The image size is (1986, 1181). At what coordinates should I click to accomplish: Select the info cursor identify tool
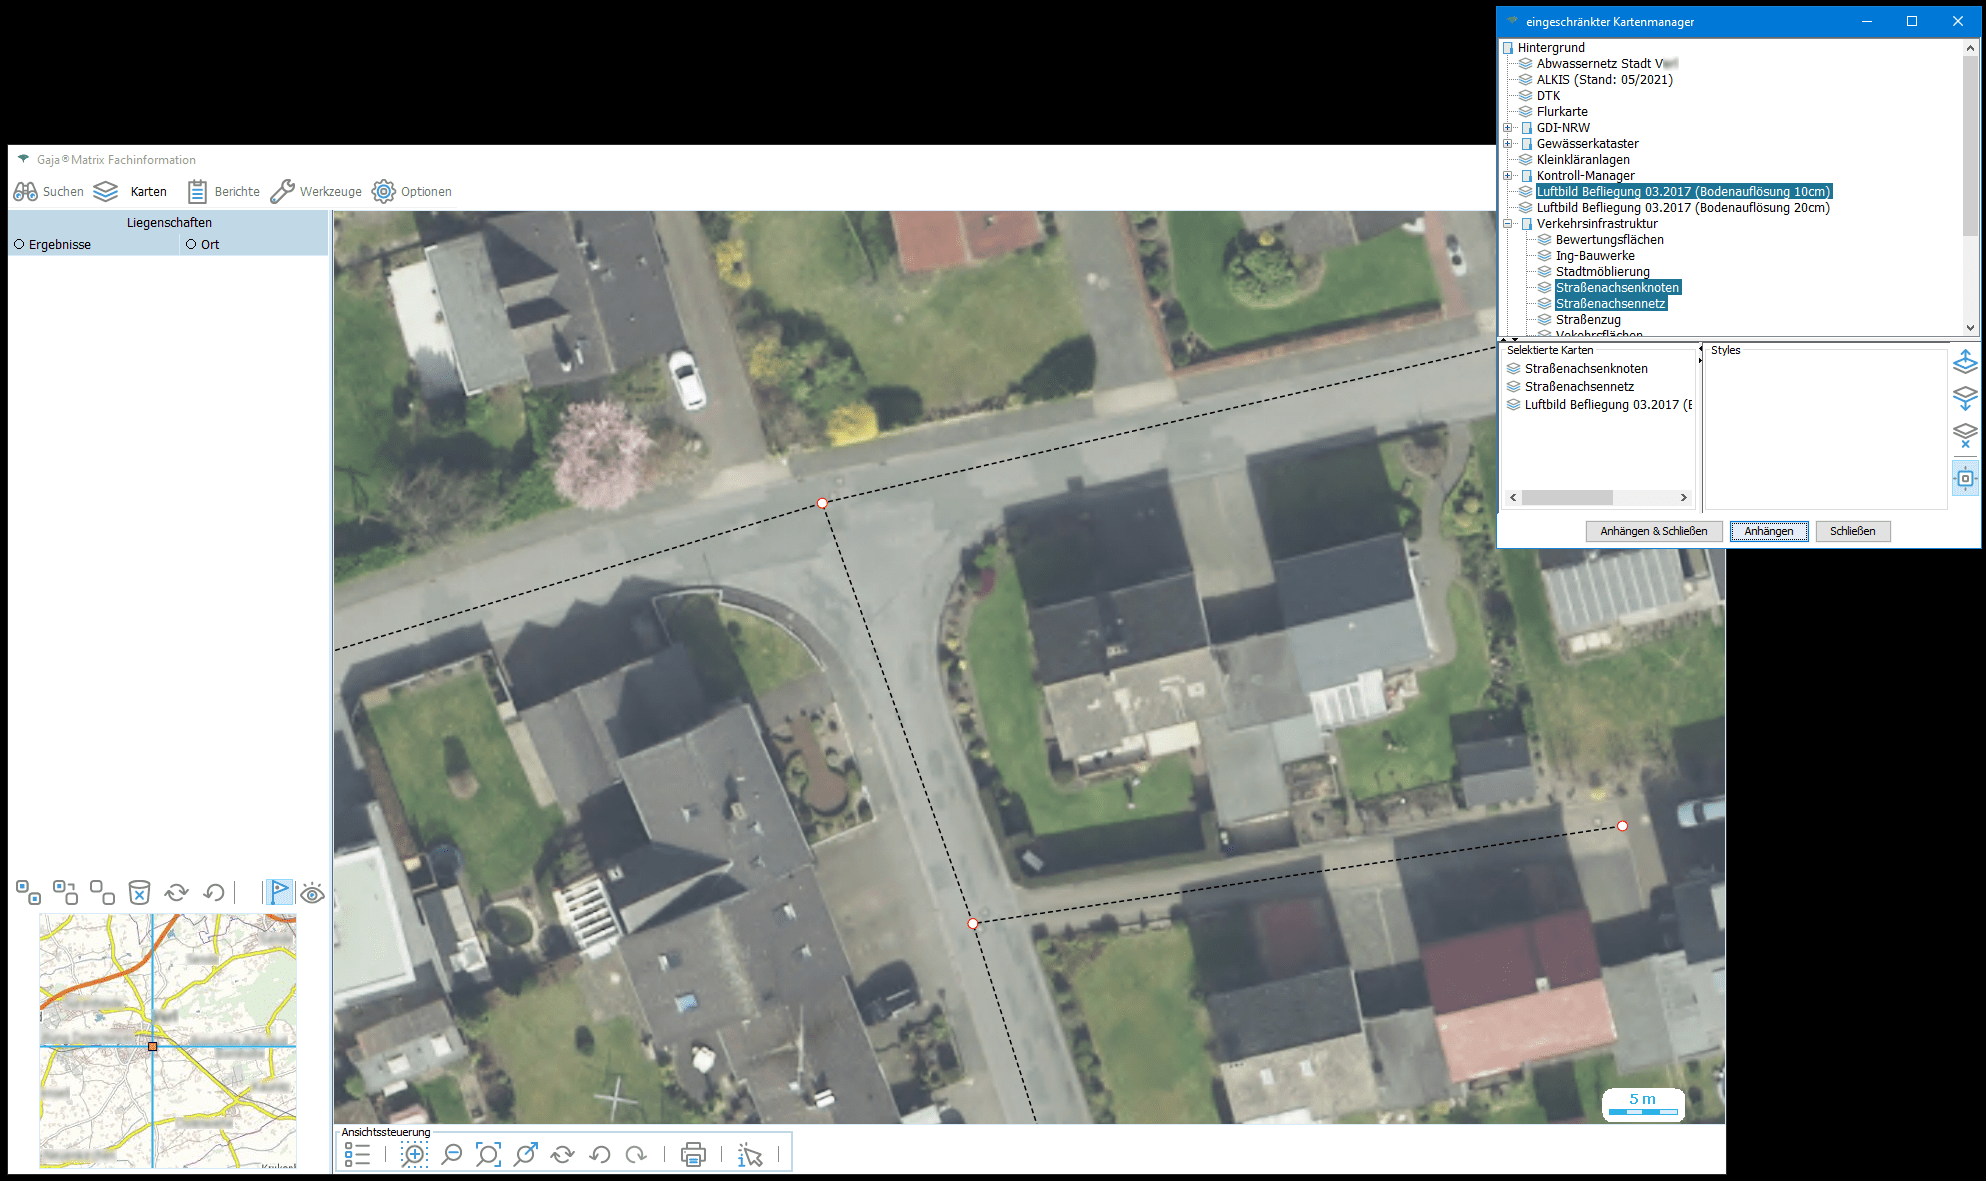(x=750, y=1155)
